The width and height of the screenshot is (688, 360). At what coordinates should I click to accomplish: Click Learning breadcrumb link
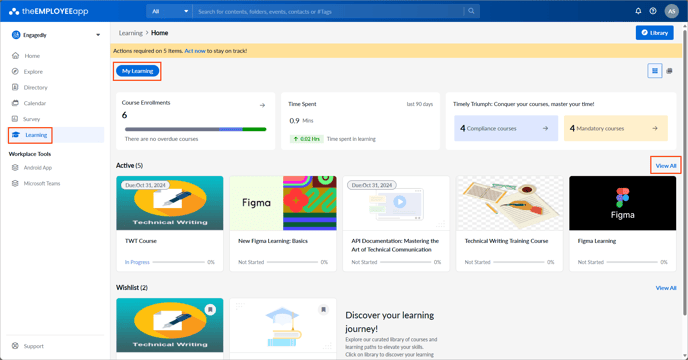[130, 33]
